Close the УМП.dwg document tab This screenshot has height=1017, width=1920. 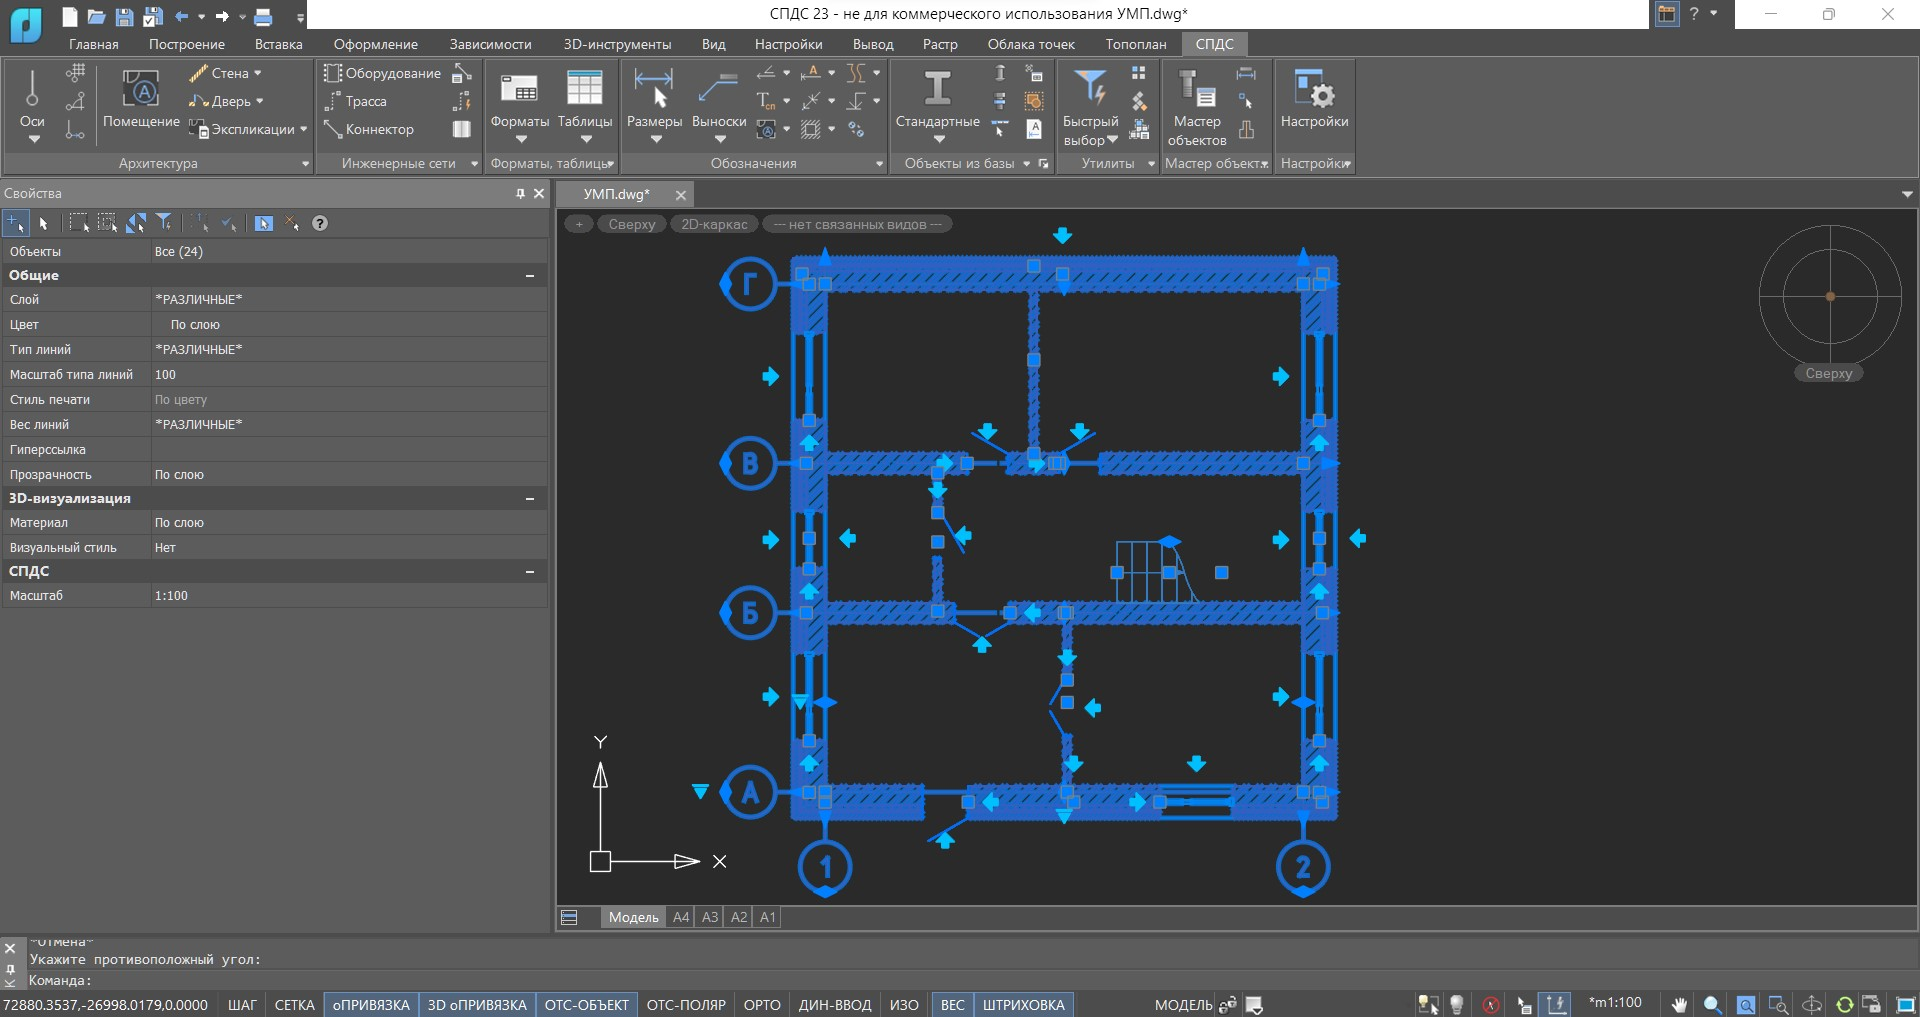681,195
